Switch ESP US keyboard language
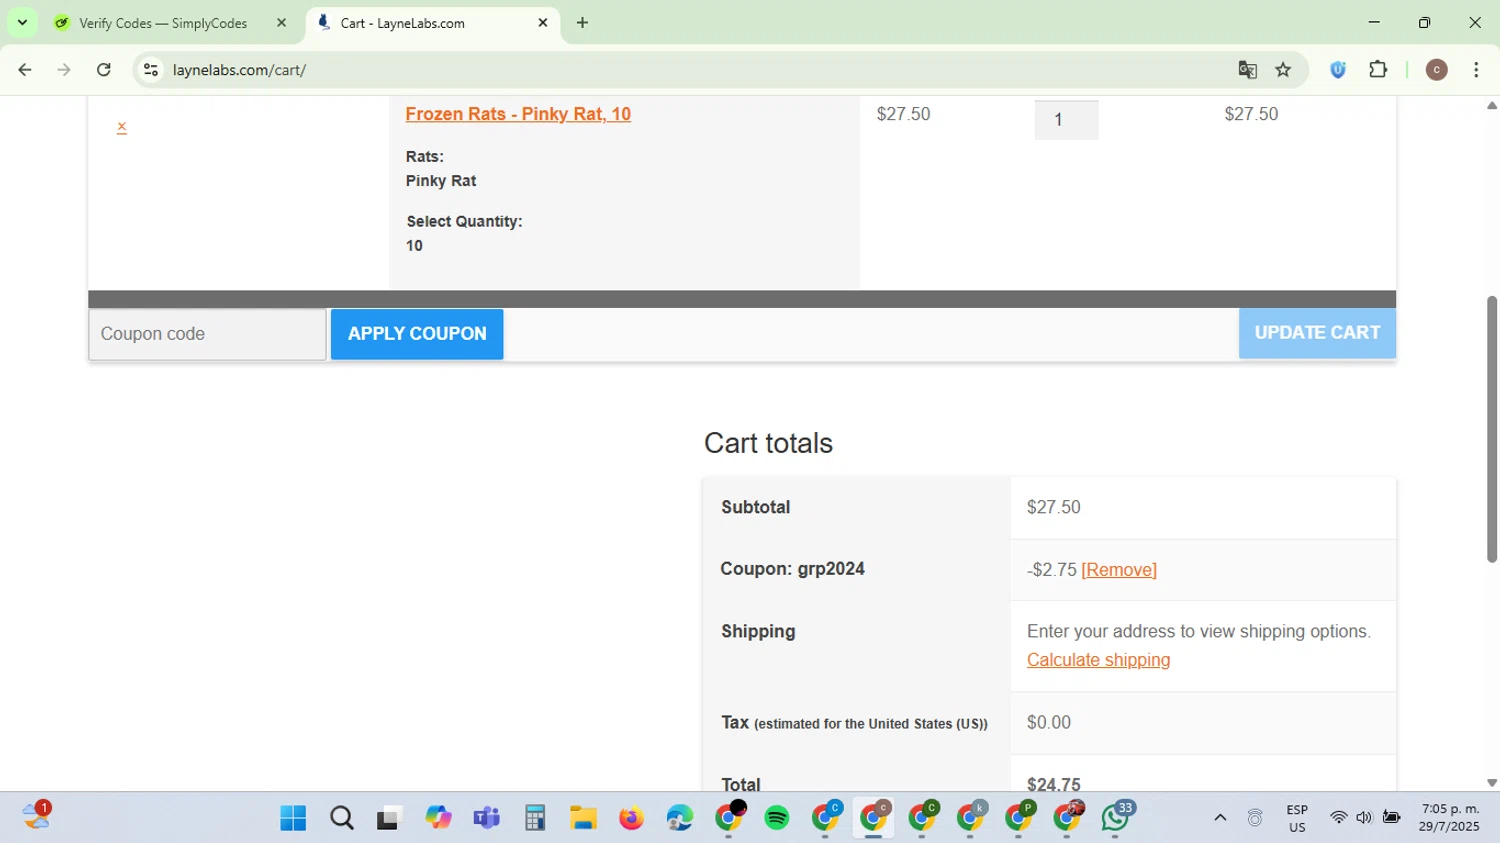1500x843 pixels. tap(1297, 818)
